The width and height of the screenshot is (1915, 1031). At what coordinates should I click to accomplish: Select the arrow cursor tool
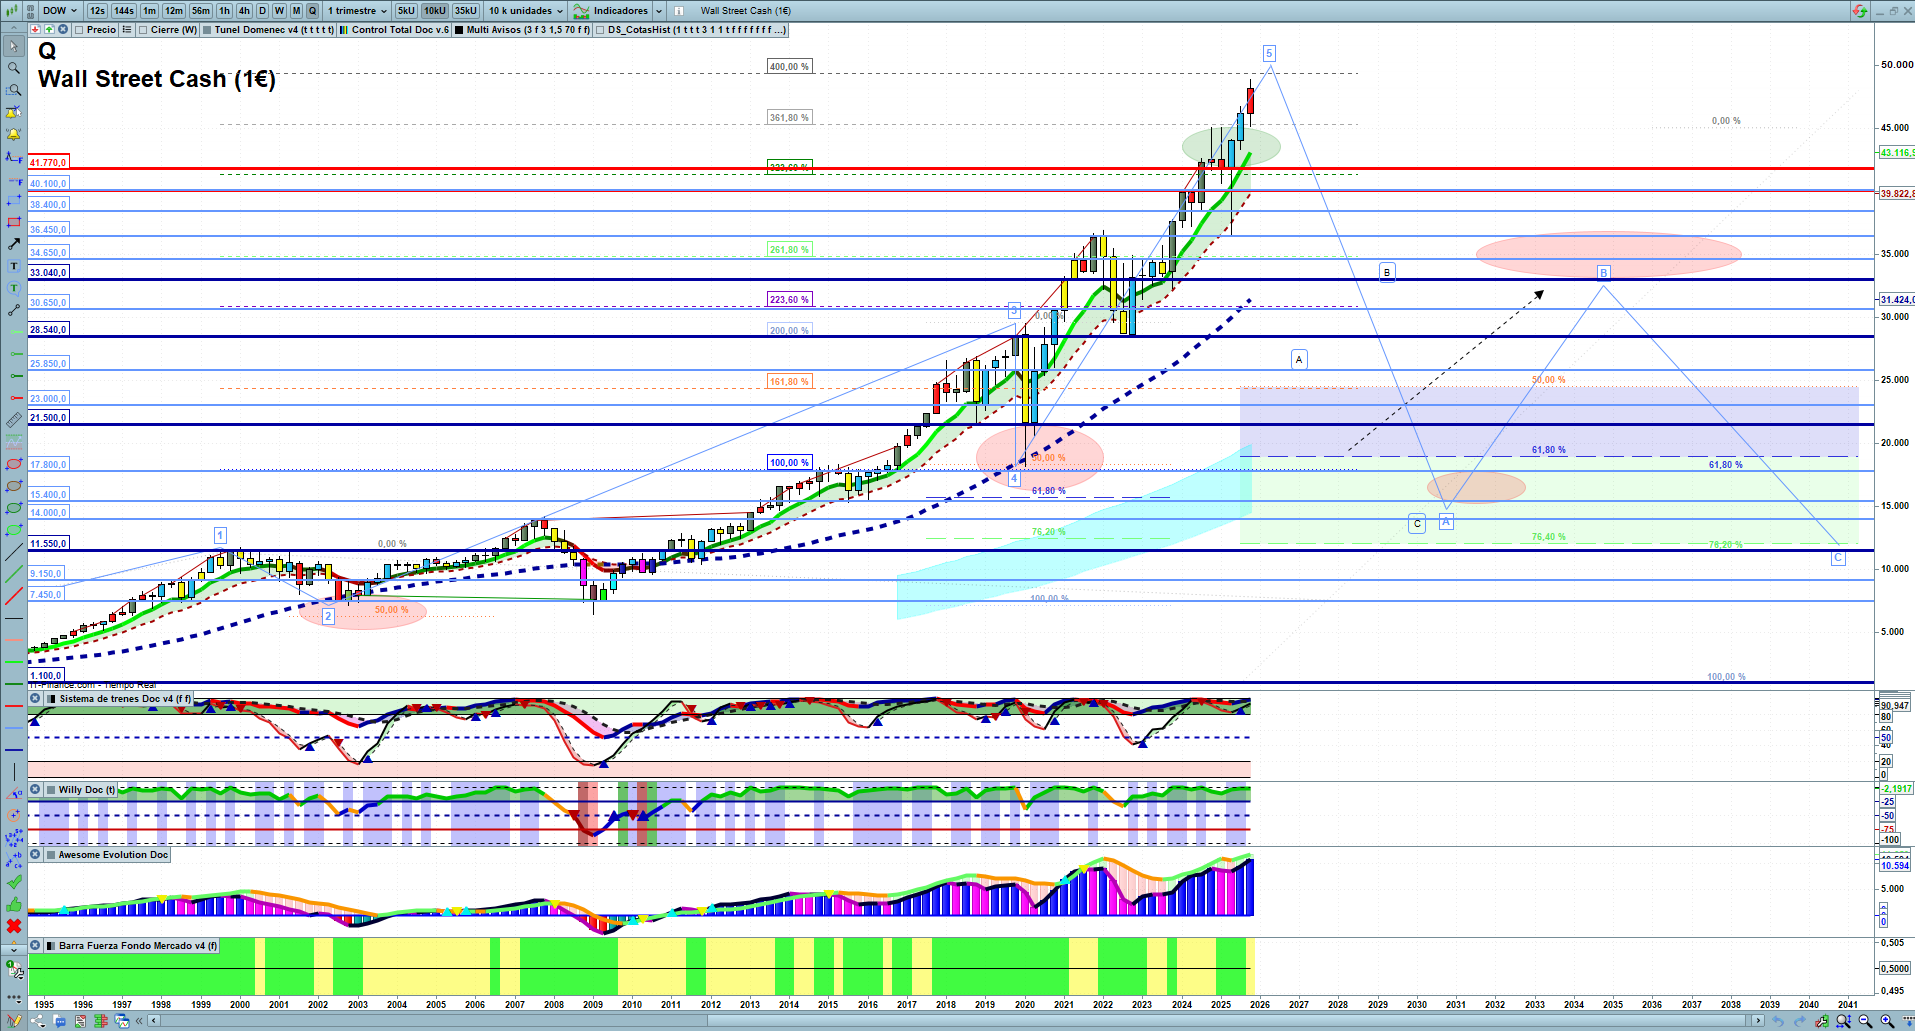14,46
